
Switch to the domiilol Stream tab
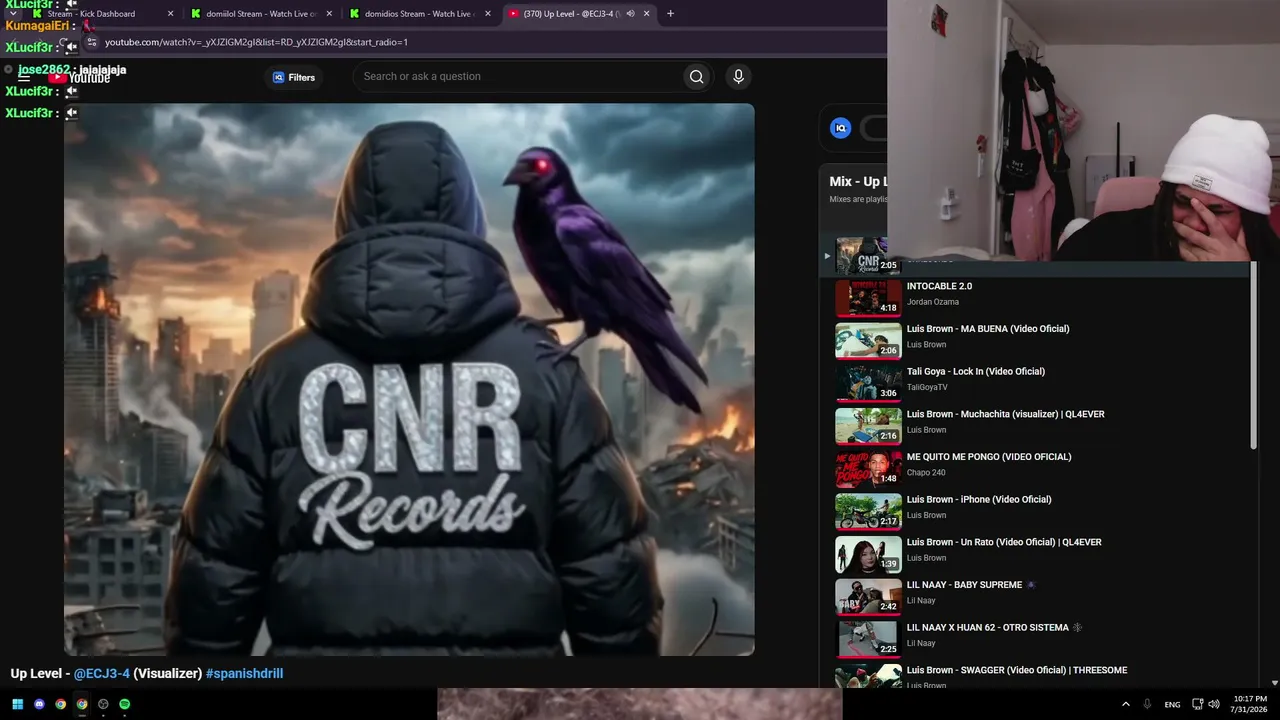(260, 14)
